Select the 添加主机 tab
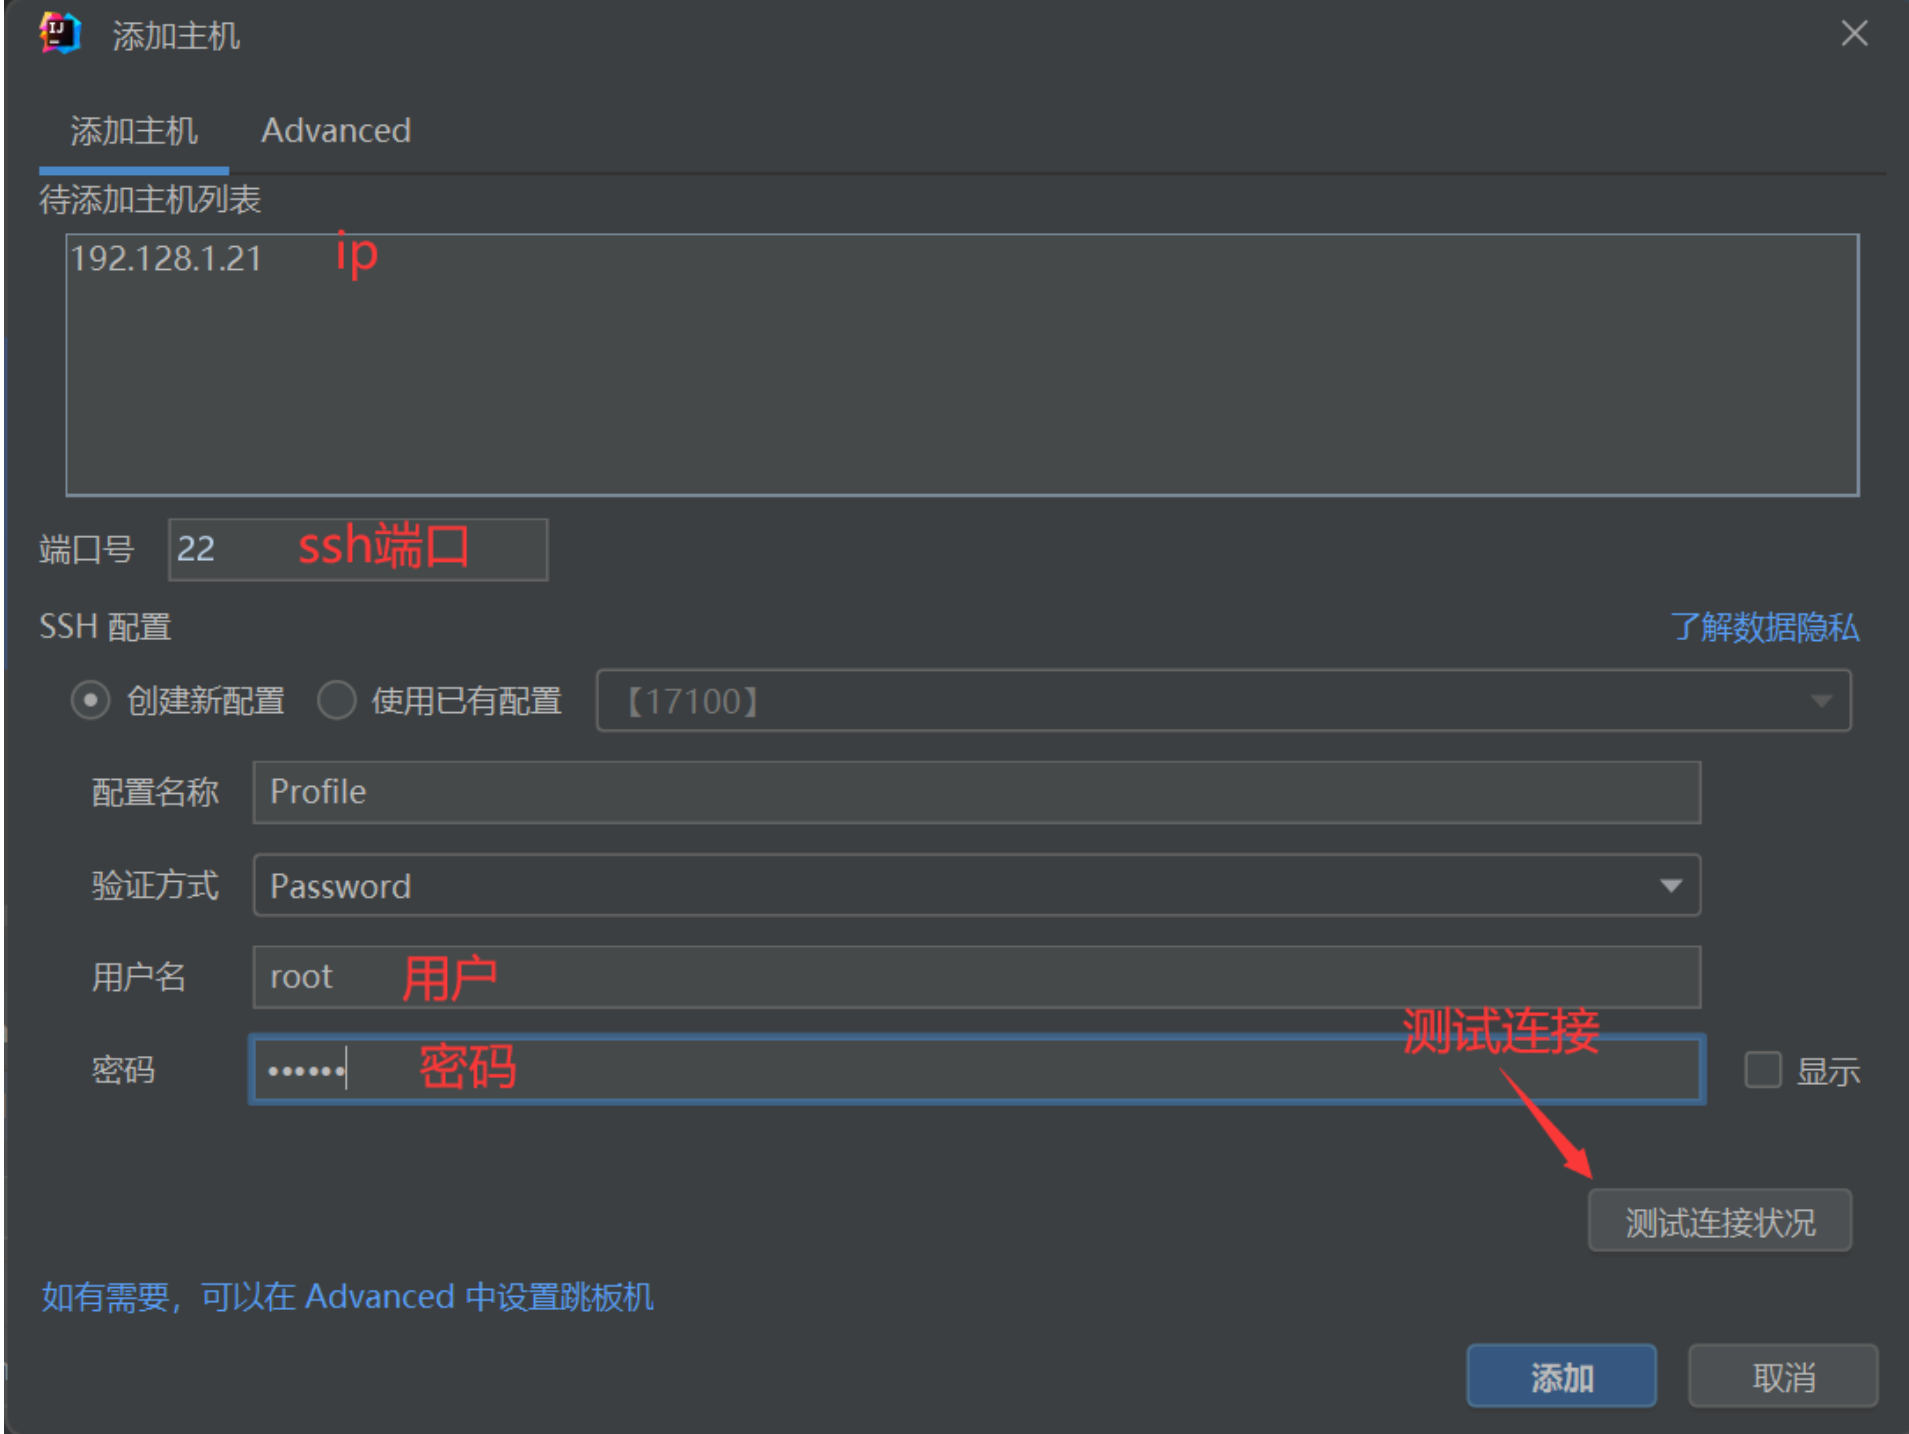The height and width of the screenshot is (1434, 1909). coord(133,131)
